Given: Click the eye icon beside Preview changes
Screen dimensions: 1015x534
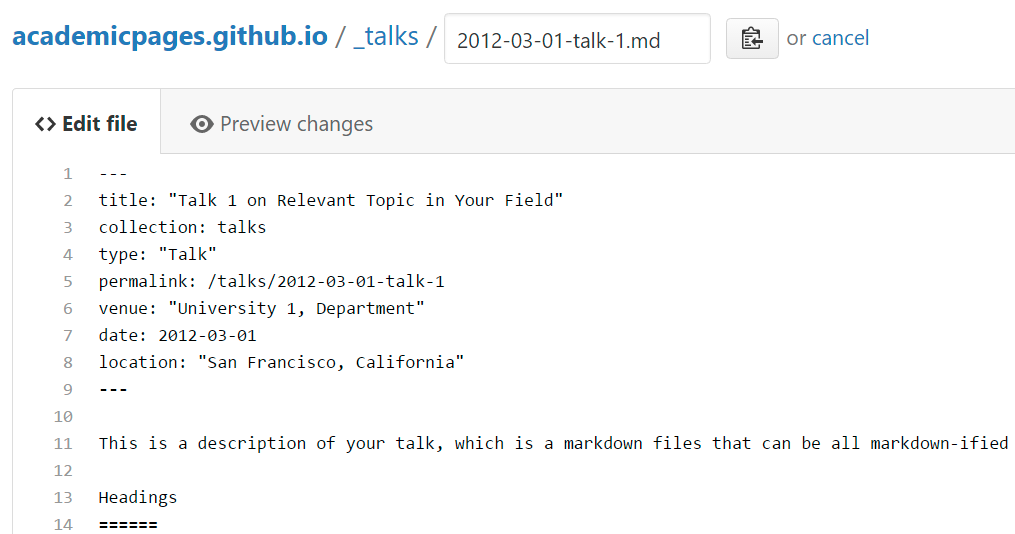Looking at the screenshot, I should 202,124.
